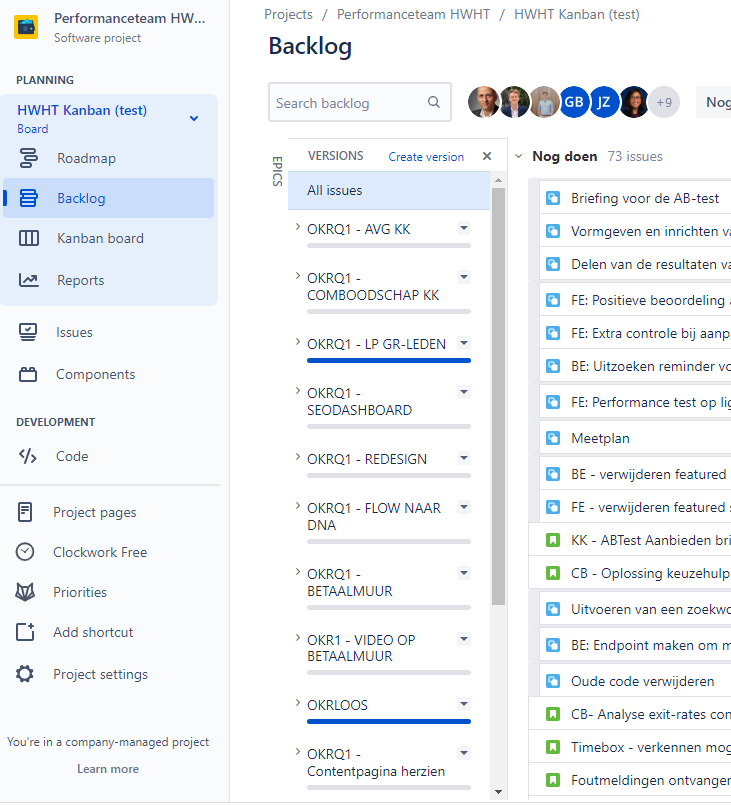731x805 pixels.
Task: Click the task icon of Oude code verwijderen
Action: (553, 681)
